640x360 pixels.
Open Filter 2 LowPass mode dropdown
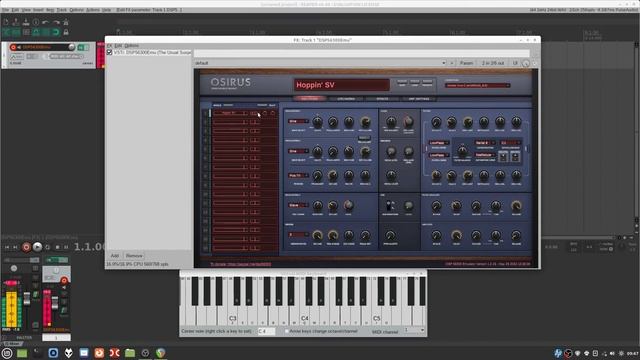[439, 155]
